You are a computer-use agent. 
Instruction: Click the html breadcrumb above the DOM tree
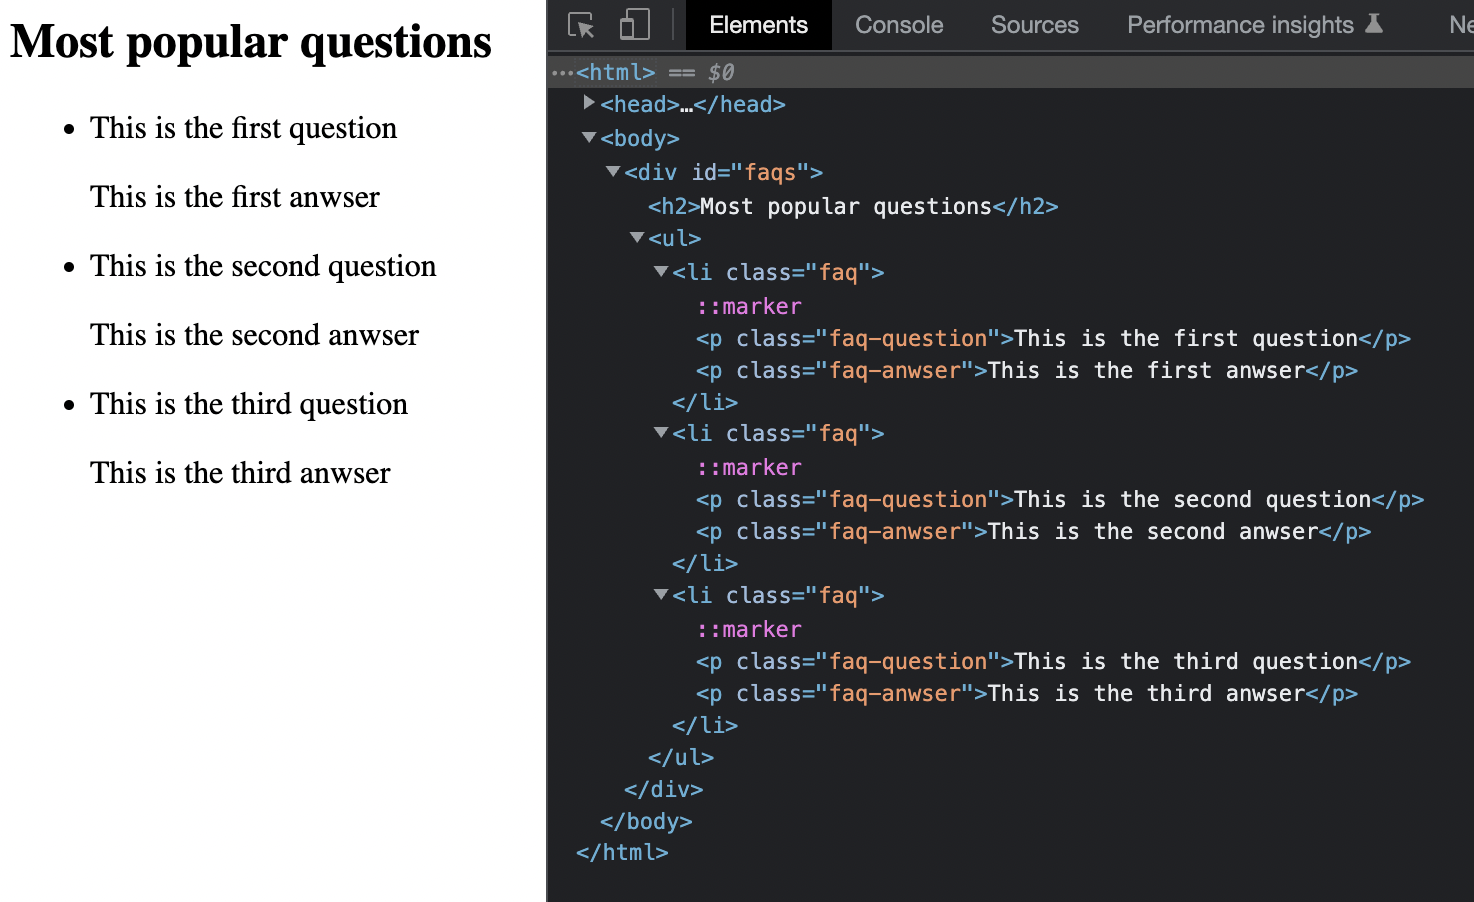pos(614,71)
